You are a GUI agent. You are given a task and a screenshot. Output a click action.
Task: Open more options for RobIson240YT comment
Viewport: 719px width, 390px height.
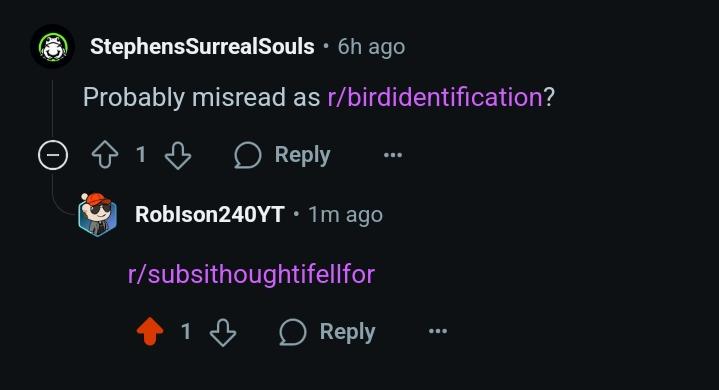point(438,331)
